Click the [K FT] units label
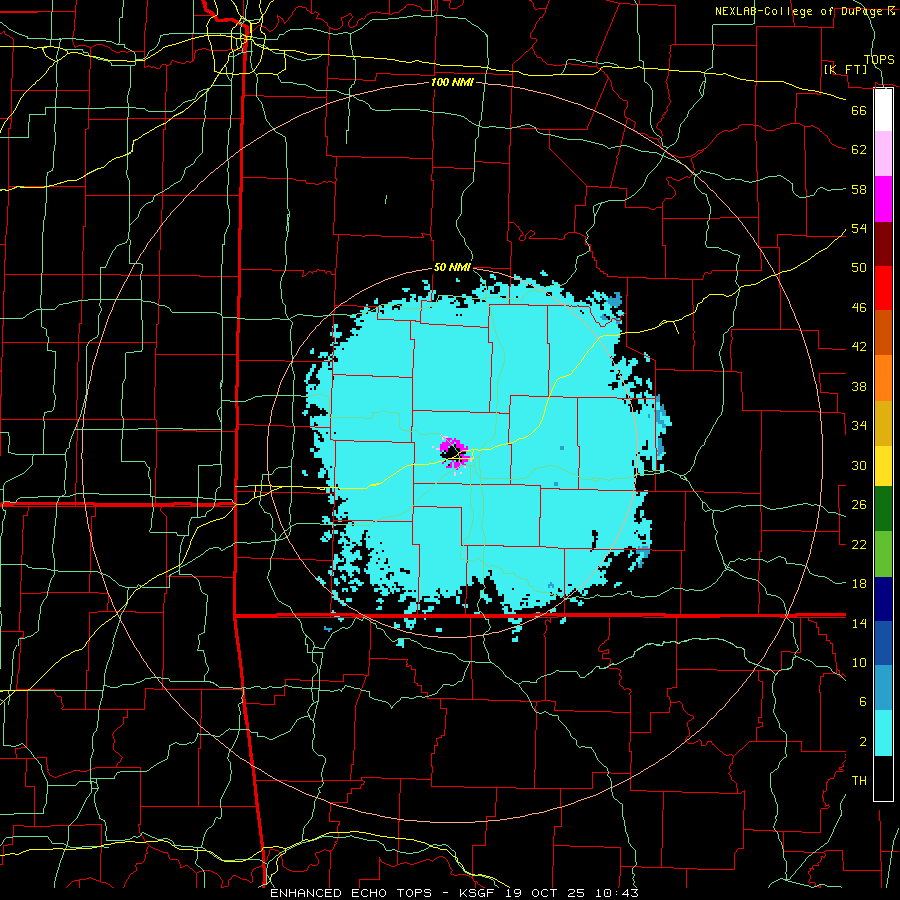The height and width of the screenshot is (900, 900). (845, 69)
